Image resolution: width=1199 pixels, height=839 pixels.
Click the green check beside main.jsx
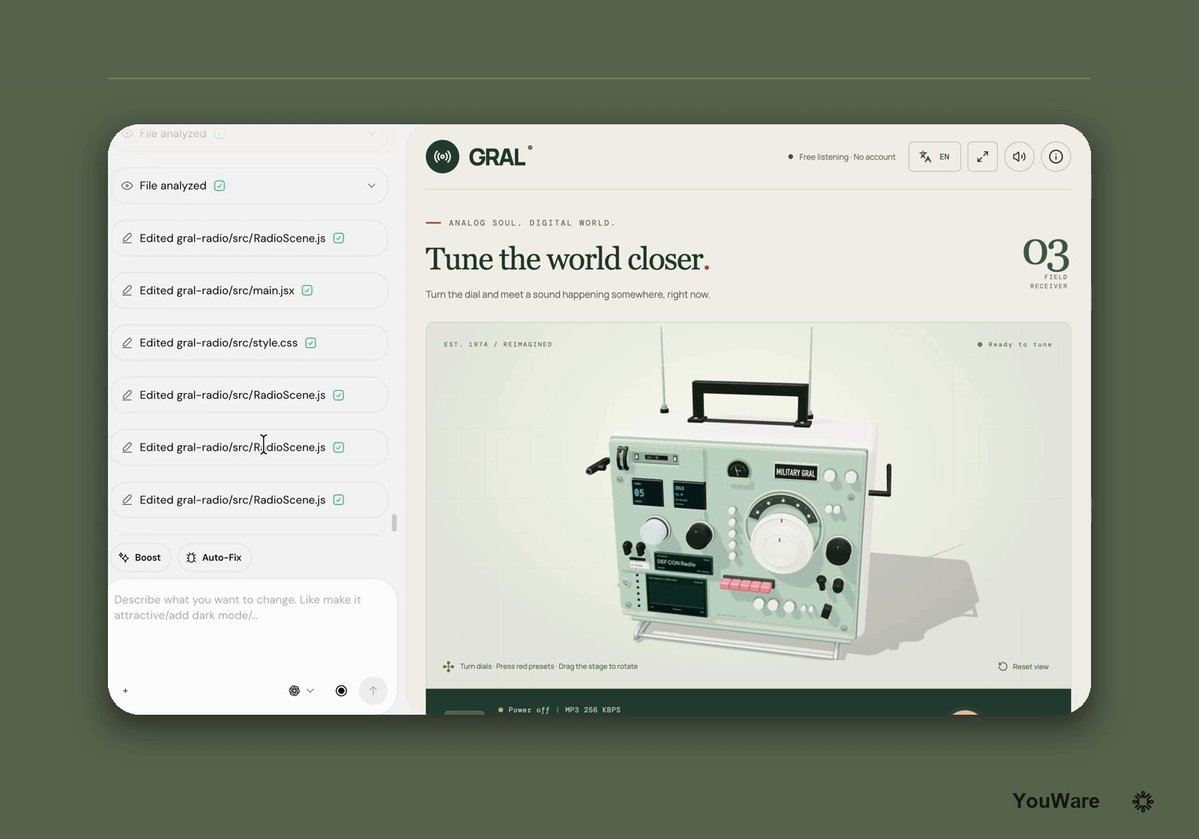point(307,291)
